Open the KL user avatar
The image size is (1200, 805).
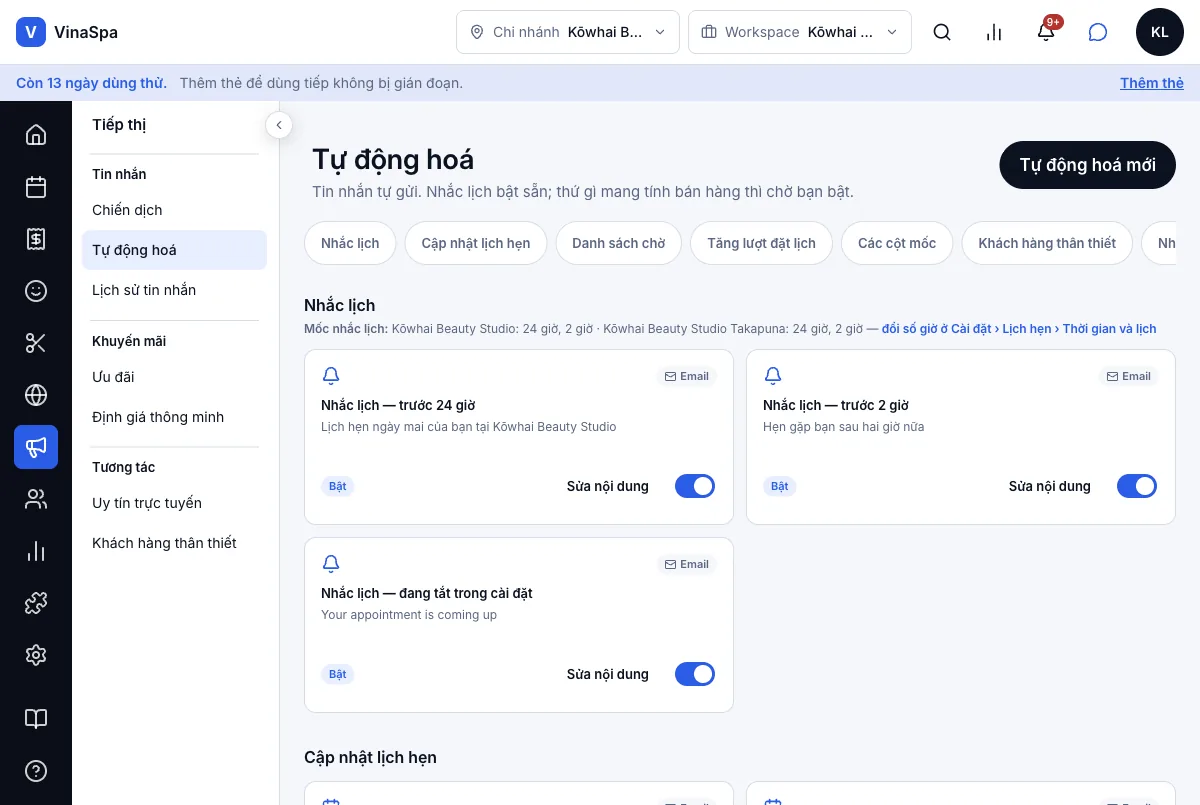(1160, 32)
